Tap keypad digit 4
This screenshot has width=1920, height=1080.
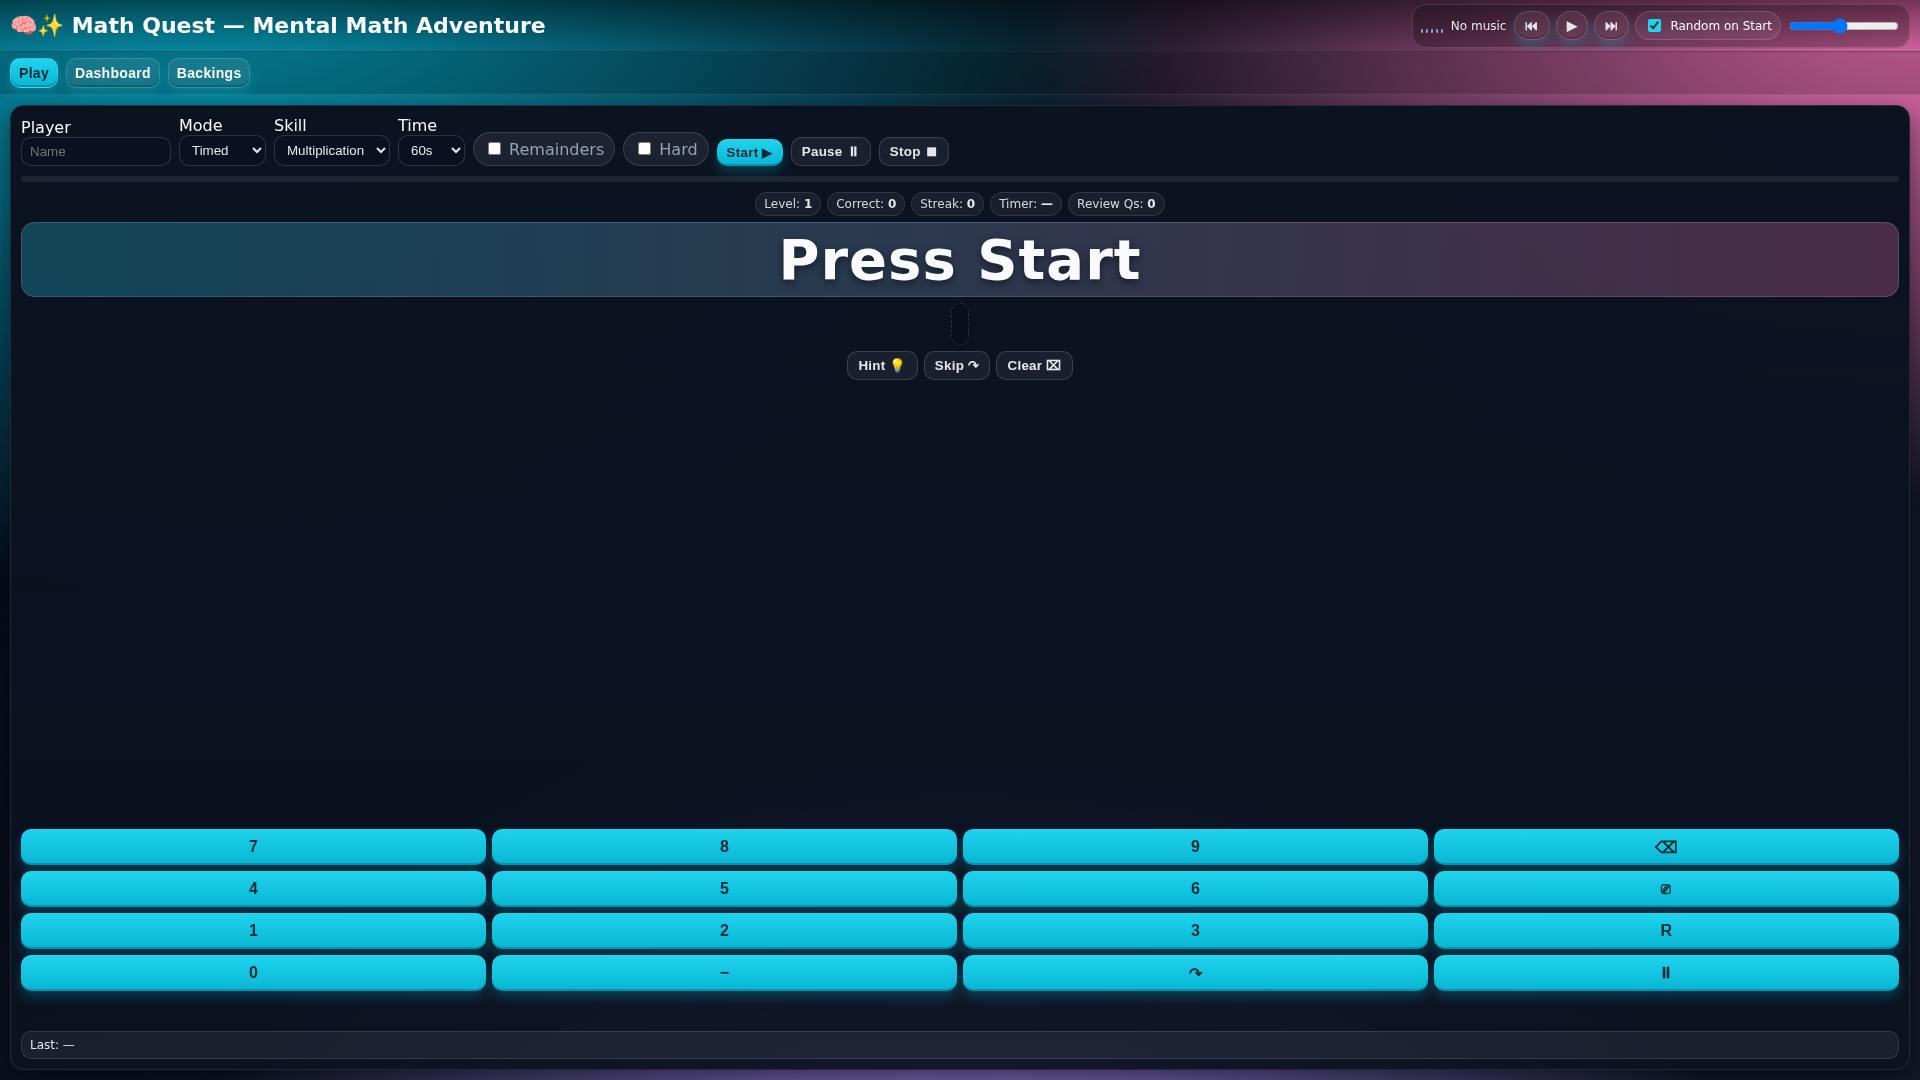click(x=253, y=888)
